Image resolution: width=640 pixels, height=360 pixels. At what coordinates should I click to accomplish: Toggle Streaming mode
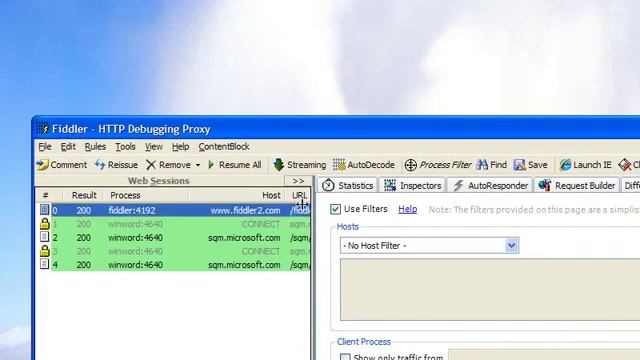click(300, 165)
